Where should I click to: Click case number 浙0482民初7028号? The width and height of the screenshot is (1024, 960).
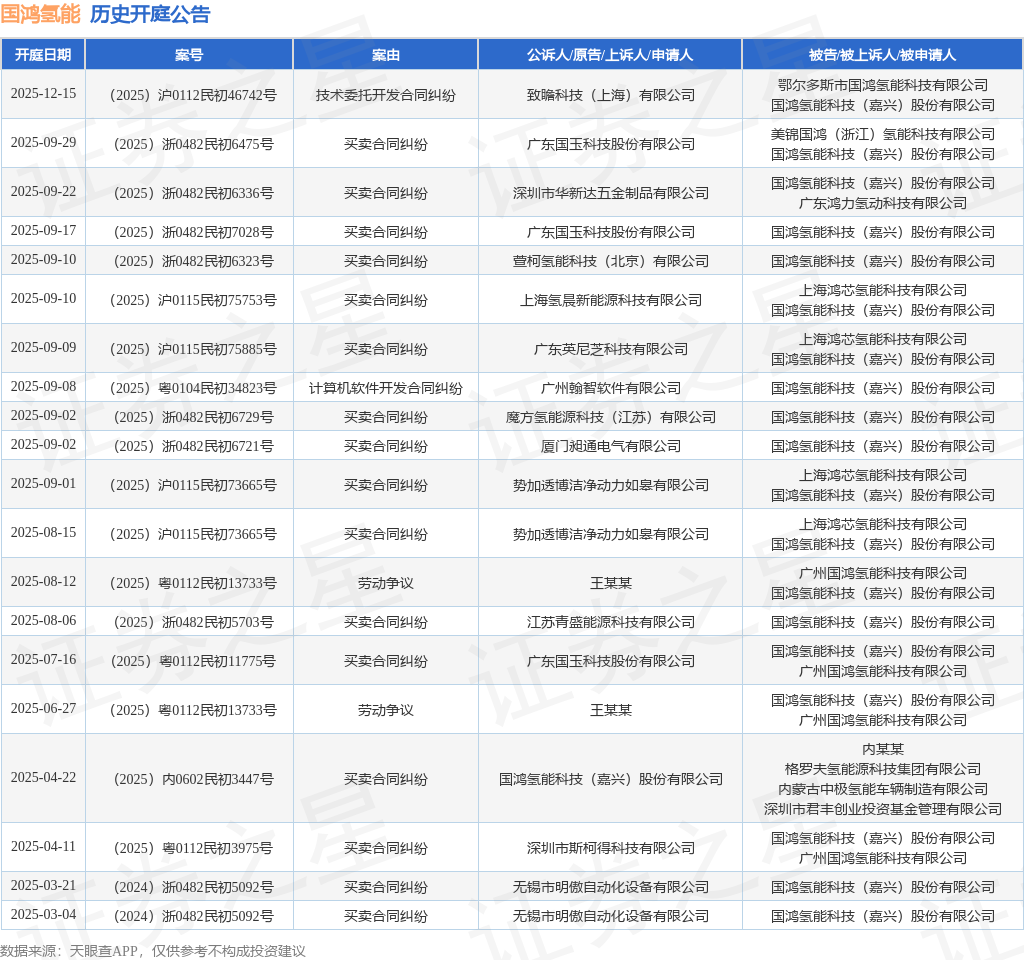point(193,232)
